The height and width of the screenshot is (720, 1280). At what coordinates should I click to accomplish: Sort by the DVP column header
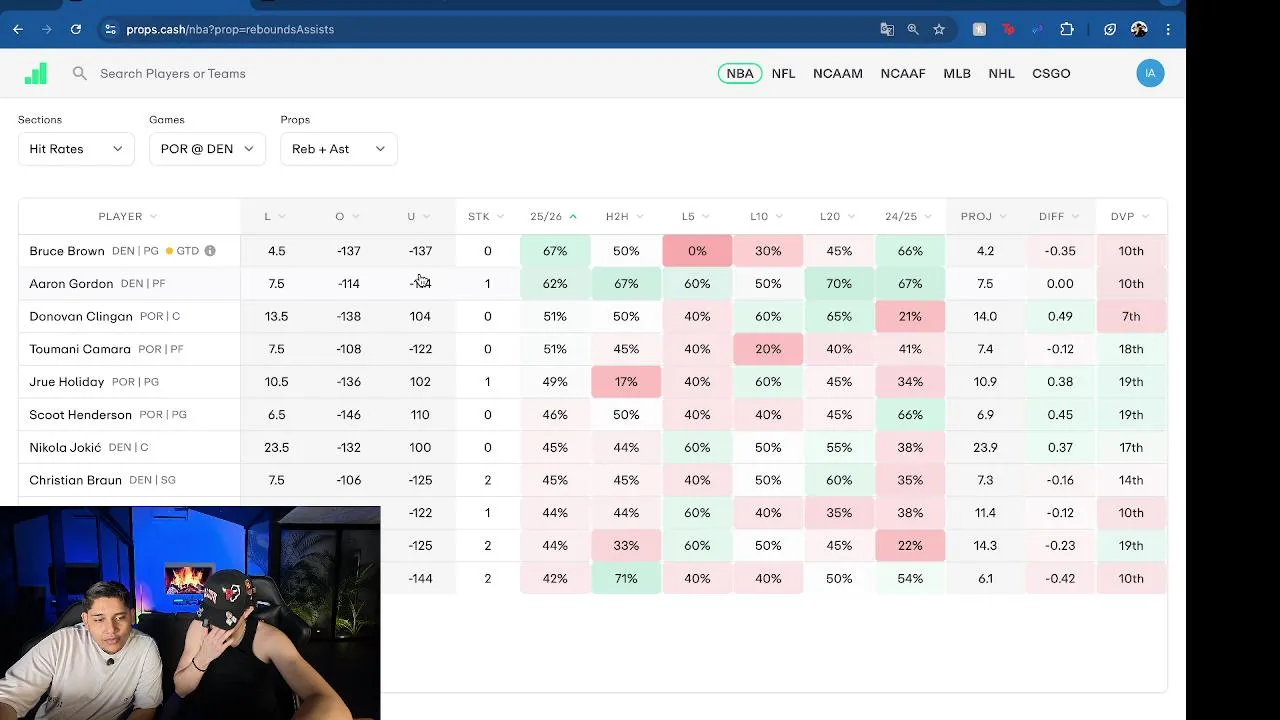pos(1130,217)
